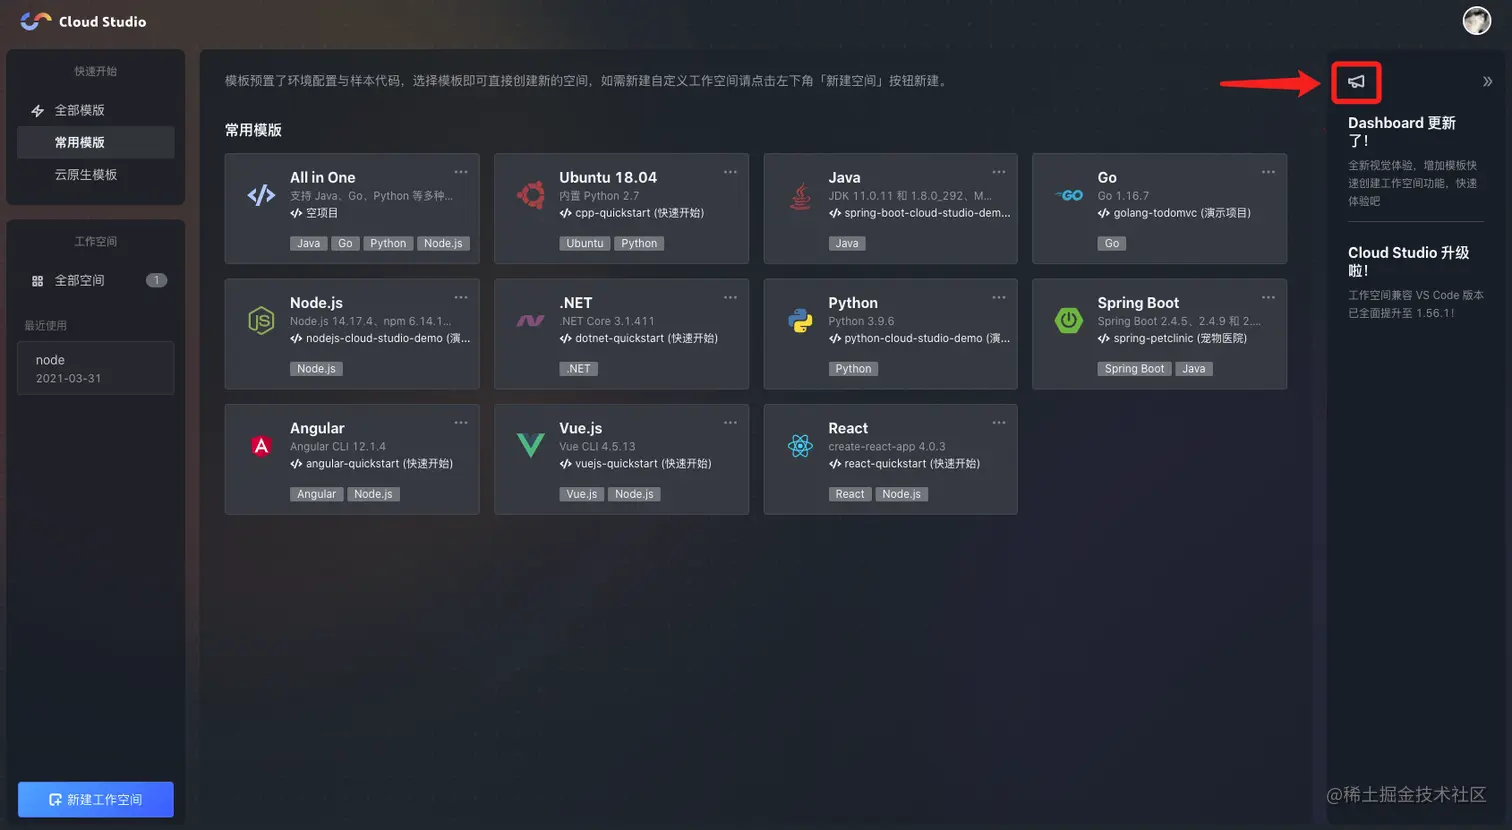1512x830 pixels.
Task: Open the announcements megaphone icon
Action: click(1356, 81)
